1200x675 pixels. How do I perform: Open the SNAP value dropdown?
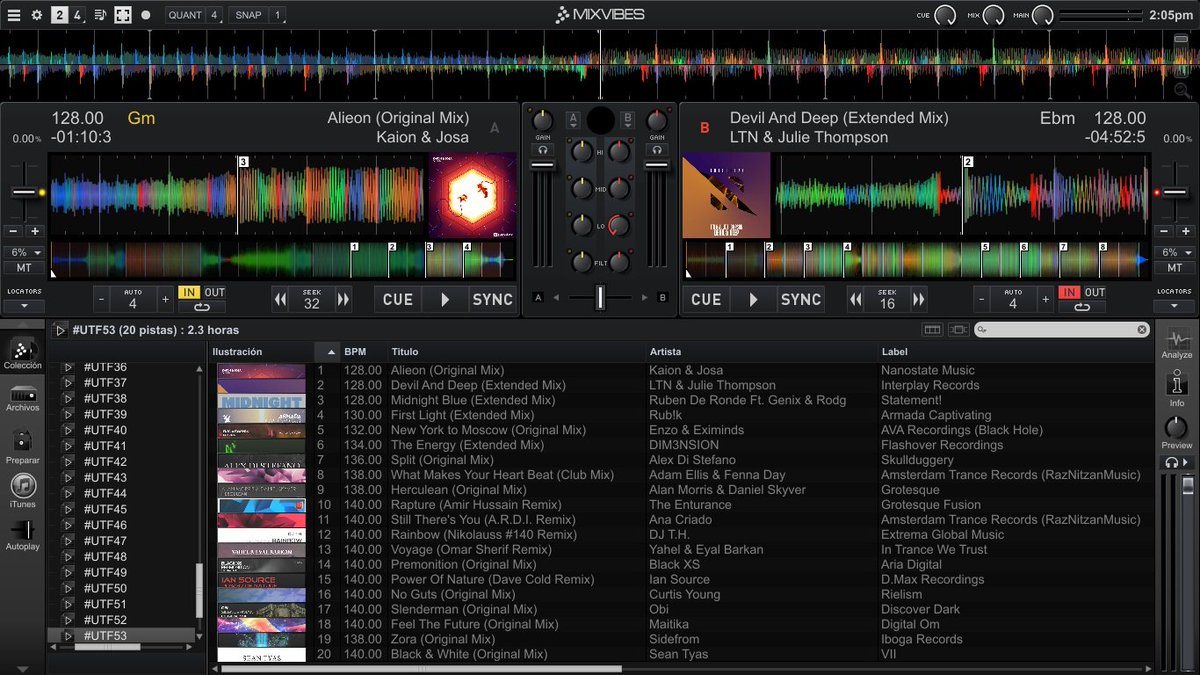277,15
